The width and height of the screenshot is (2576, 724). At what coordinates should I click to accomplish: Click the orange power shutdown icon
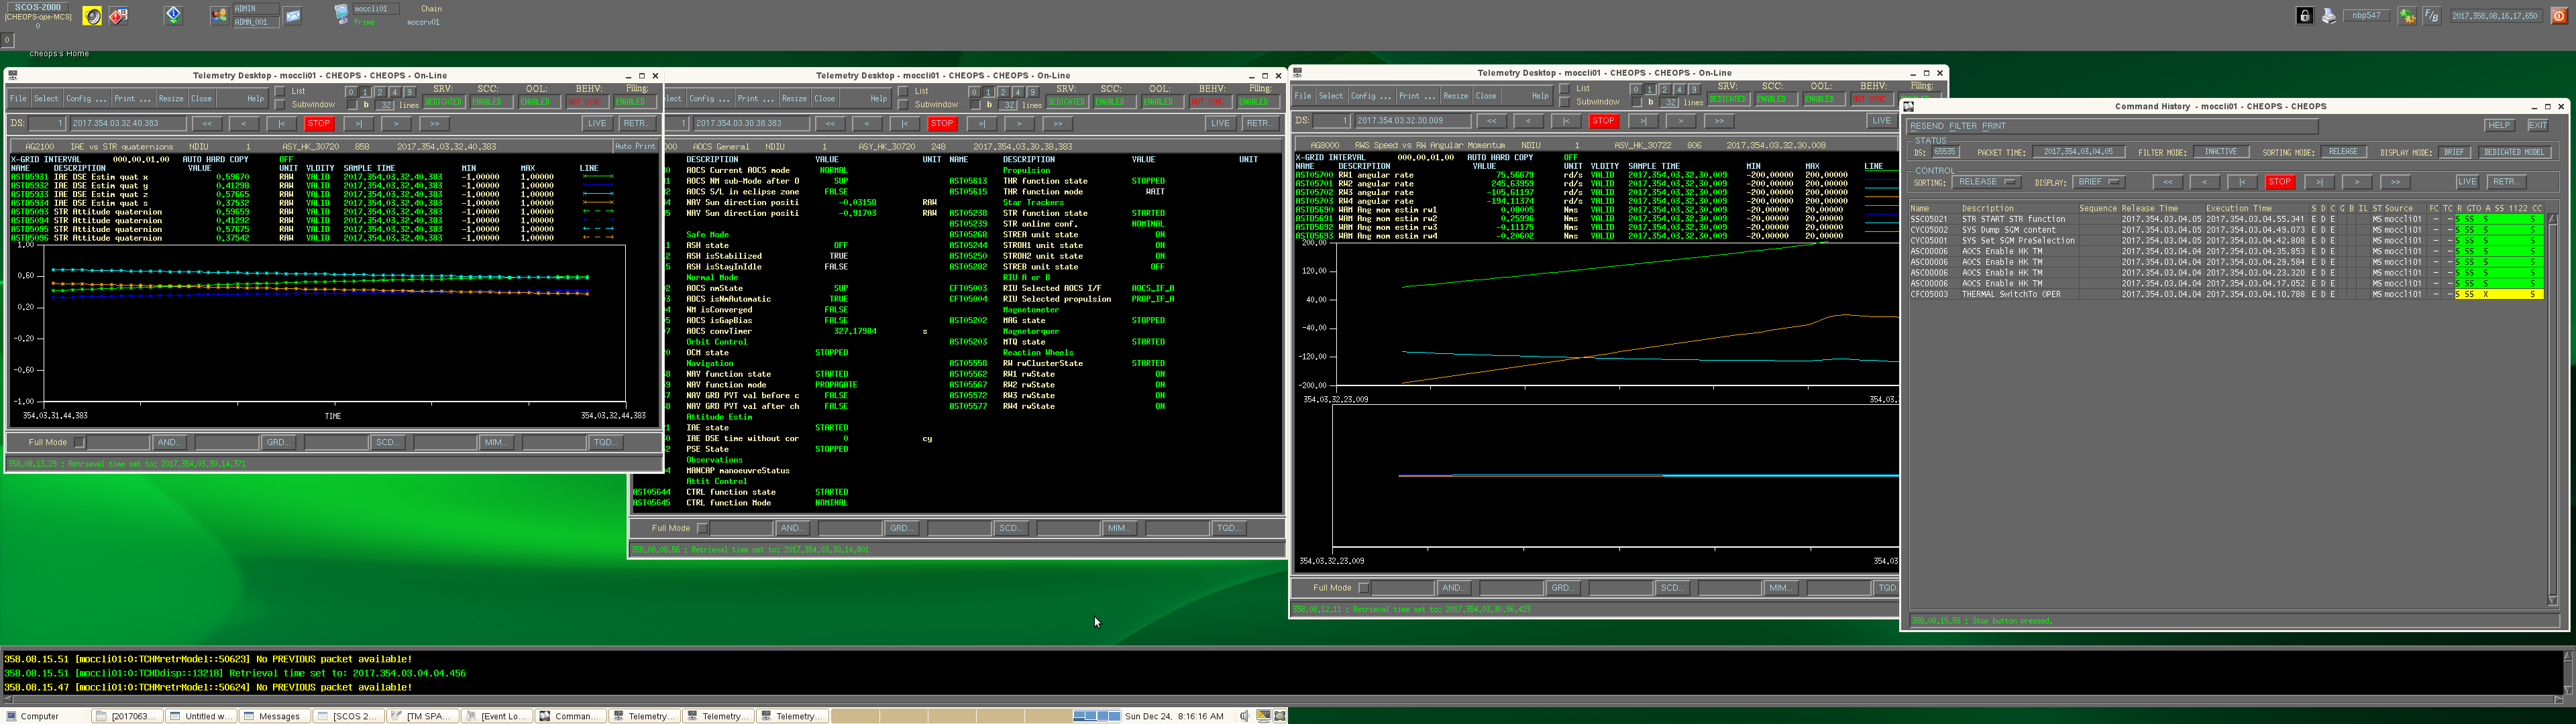pos(2559,16)
